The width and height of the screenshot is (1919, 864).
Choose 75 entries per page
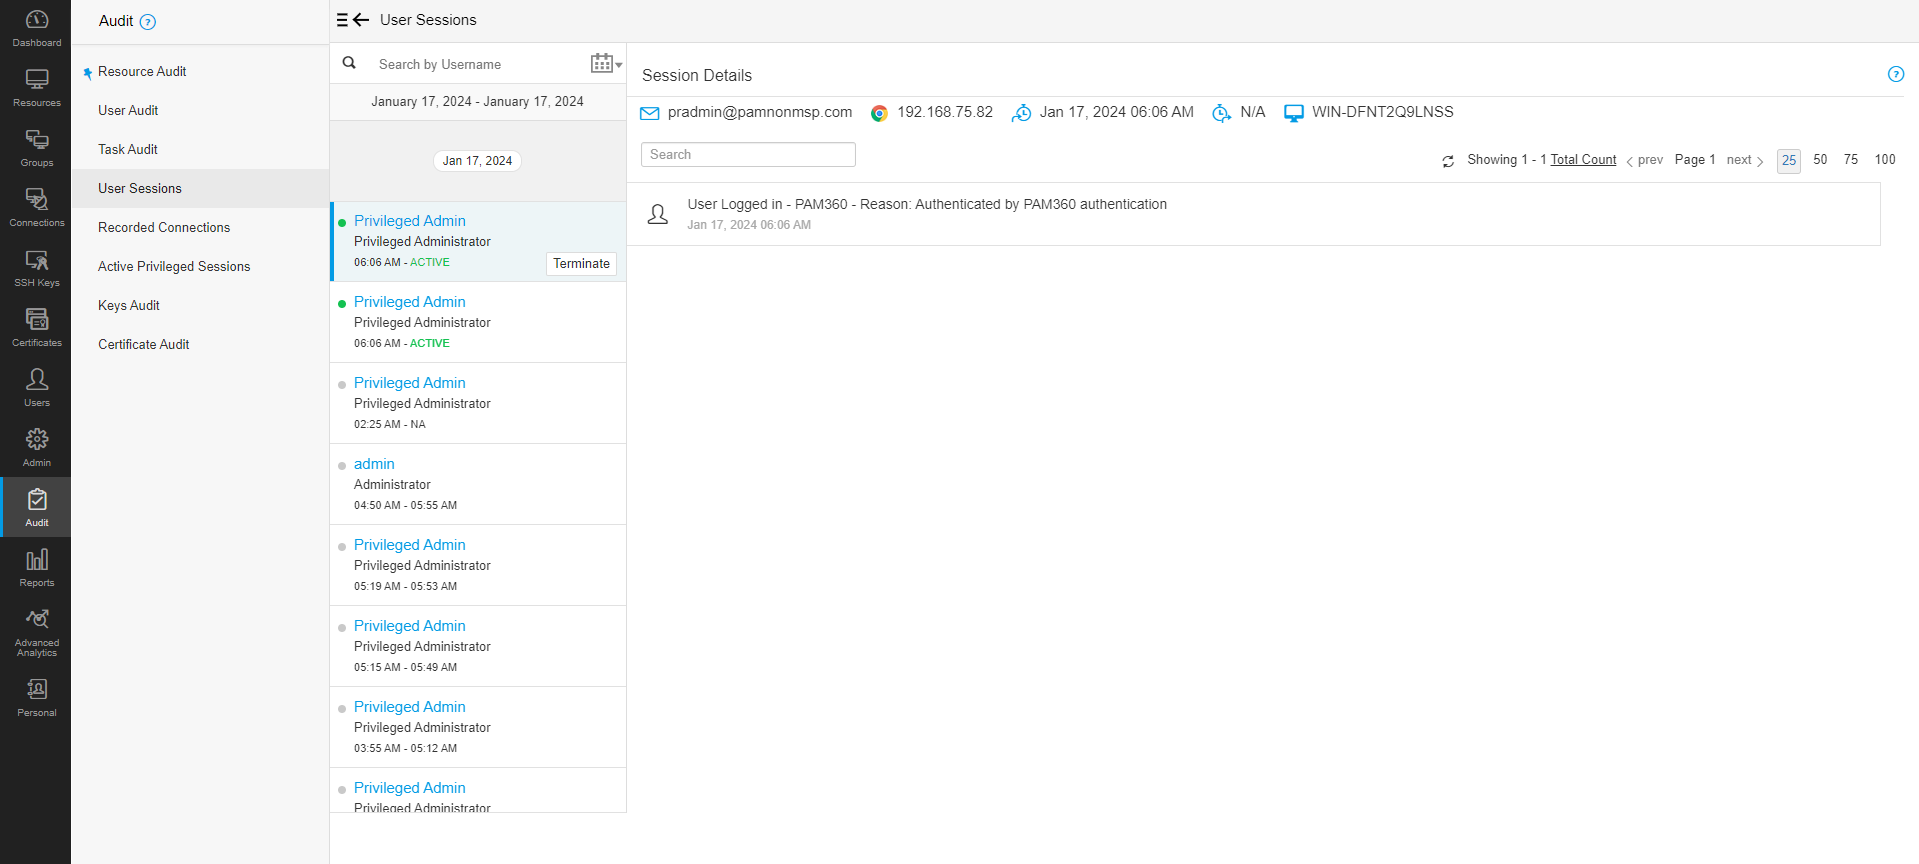pyautogui.click(x=1850, y=160)
